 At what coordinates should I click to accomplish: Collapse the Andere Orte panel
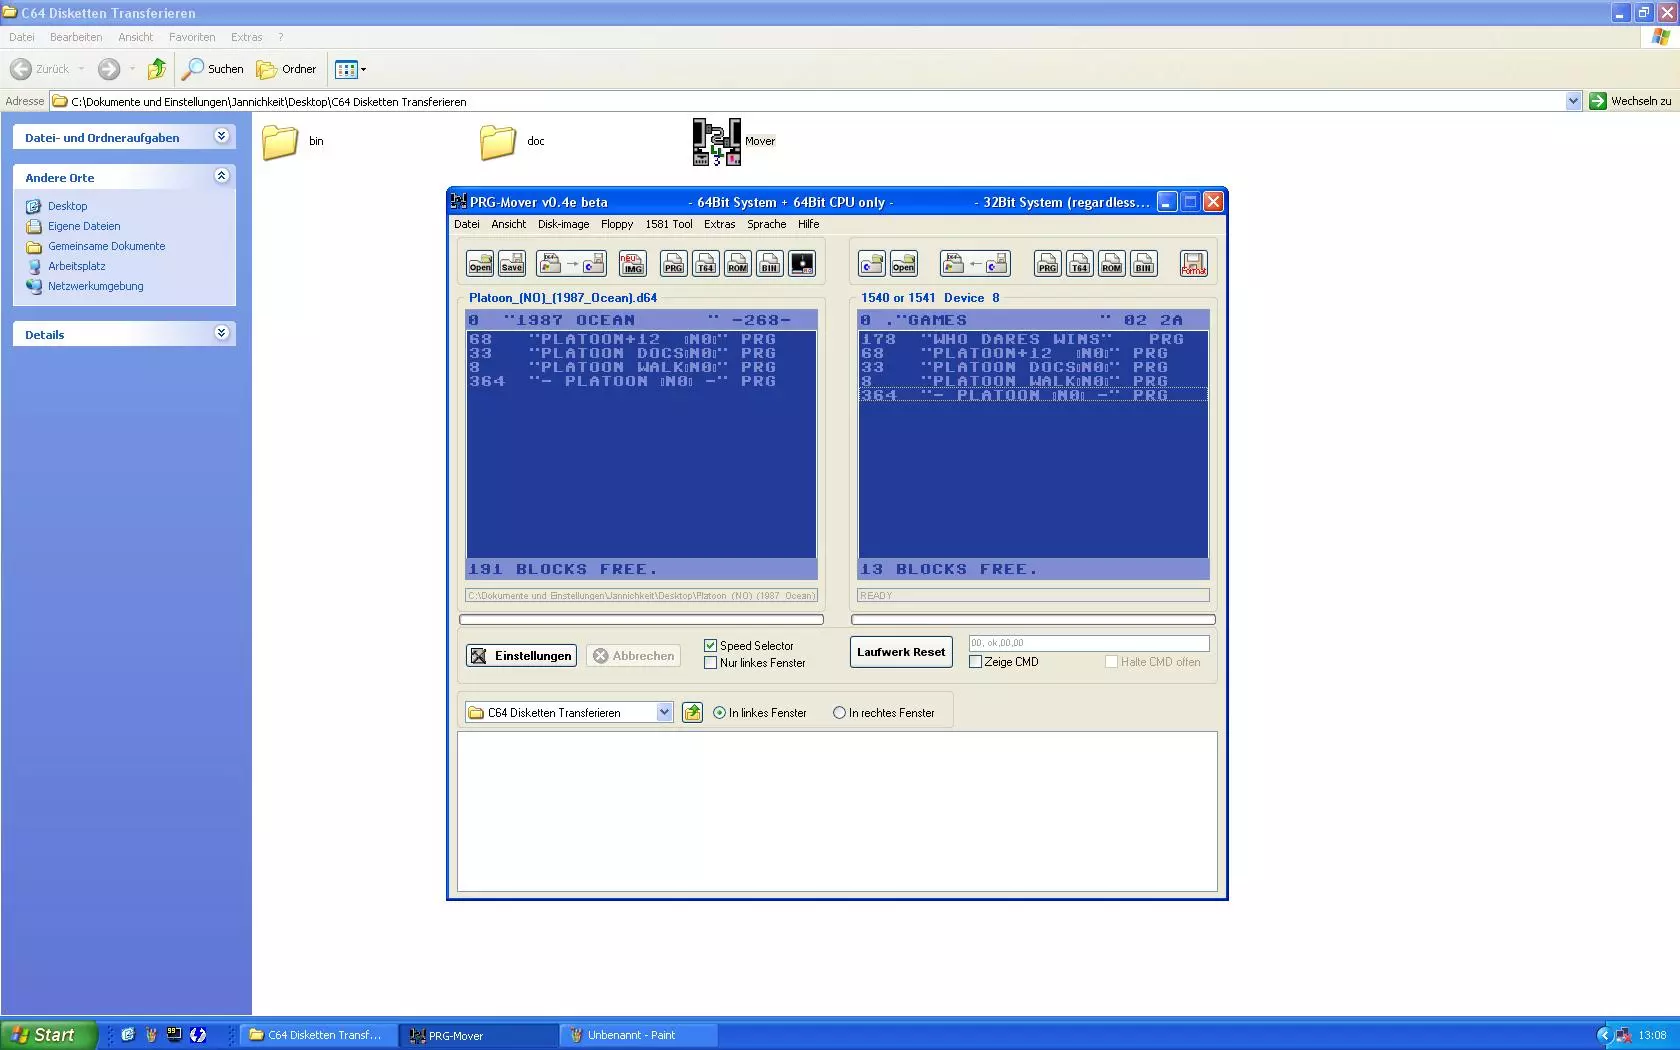pos(221,176)
